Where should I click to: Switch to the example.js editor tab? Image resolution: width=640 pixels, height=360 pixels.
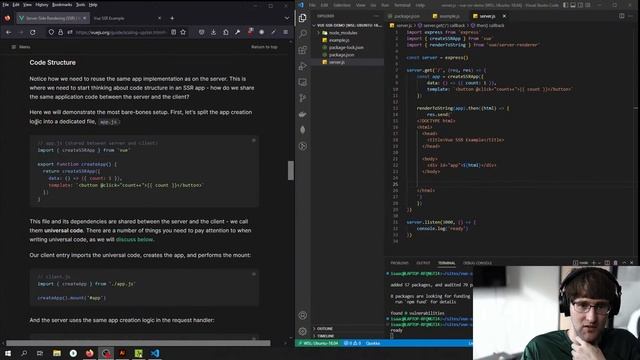pos(447,16)
